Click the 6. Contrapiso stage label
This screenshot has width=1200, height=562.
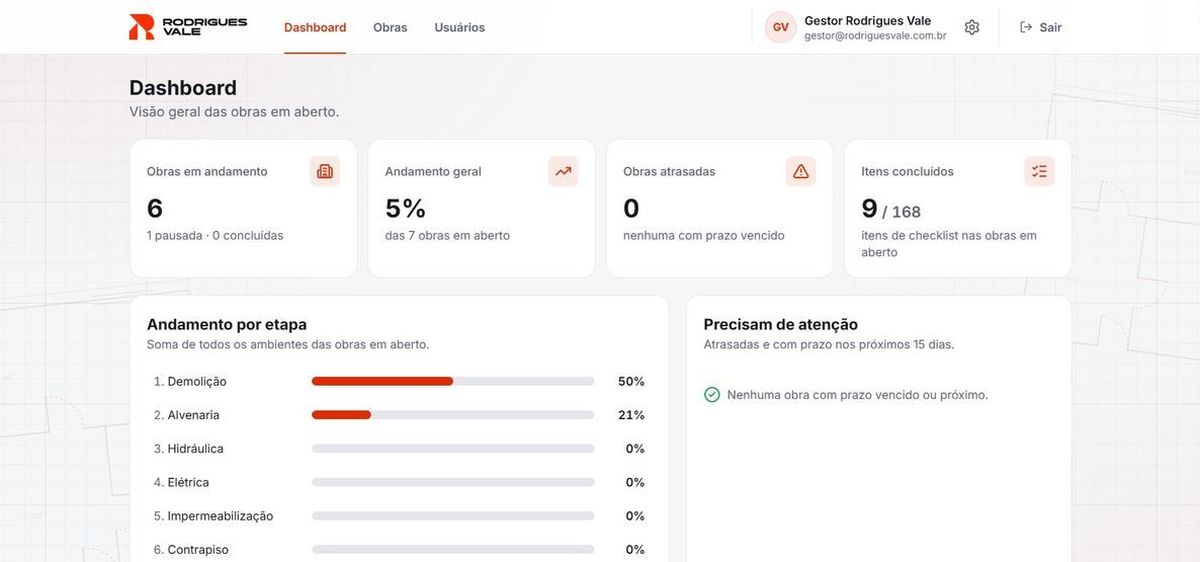click(191, 550)
